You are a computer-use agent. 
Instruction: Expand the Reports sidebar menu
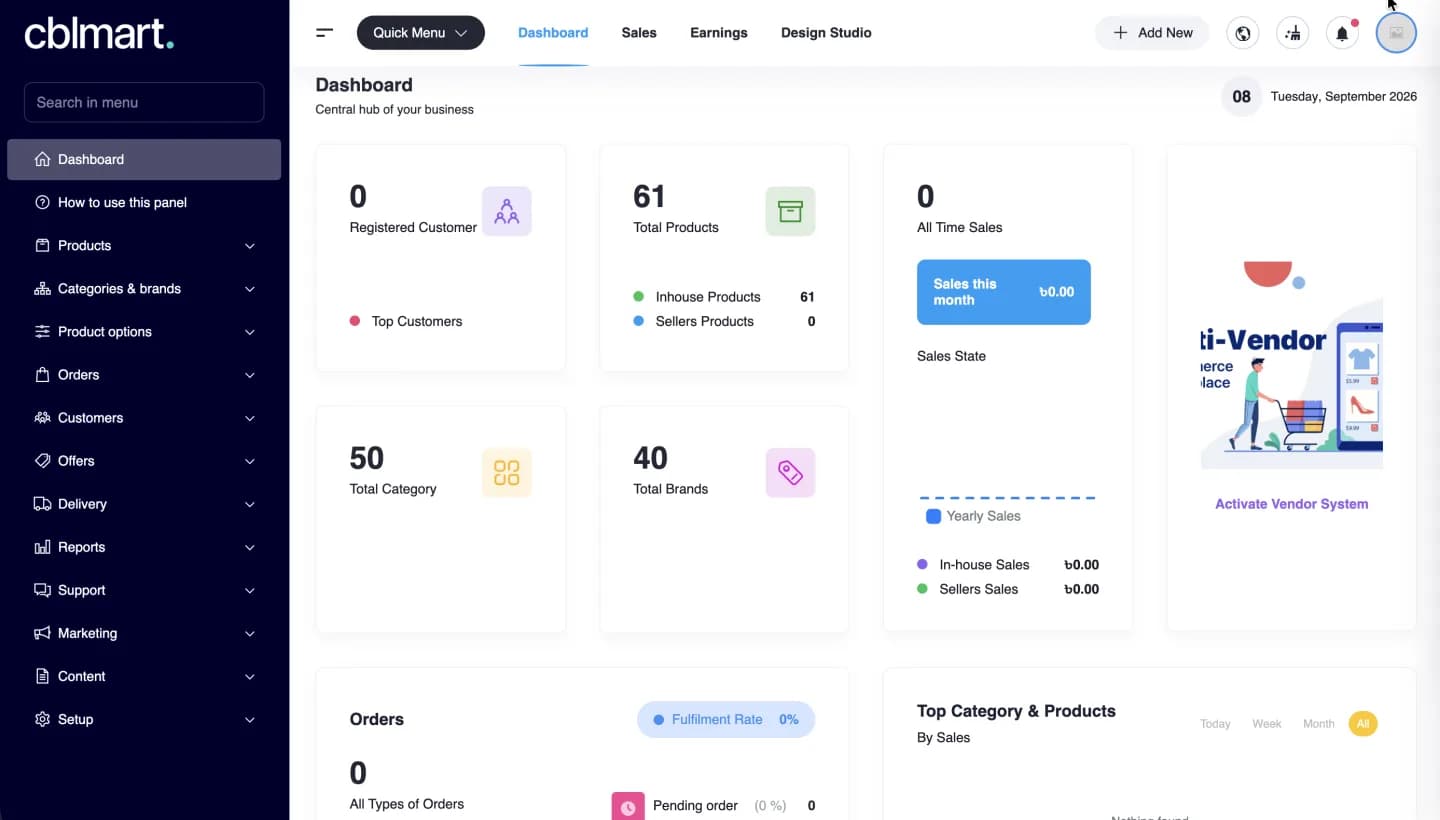tap(144, 547)
